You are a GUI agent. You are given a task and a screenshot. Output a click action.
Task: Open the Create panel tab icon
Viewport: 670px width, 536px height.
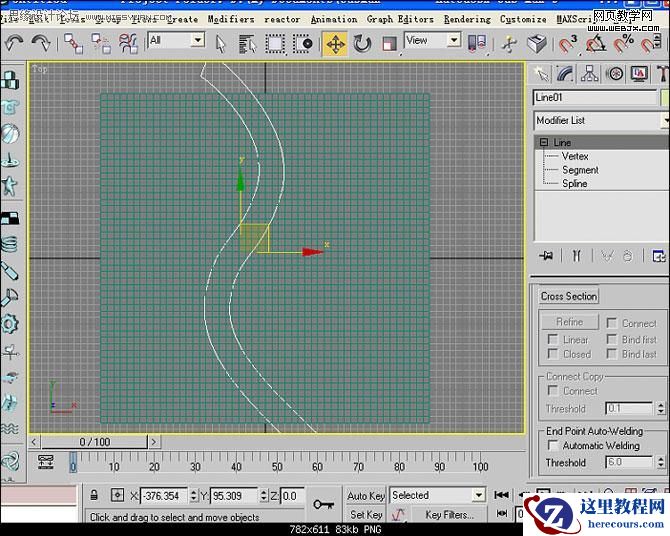pyautogui.click(x=542, y=74)
